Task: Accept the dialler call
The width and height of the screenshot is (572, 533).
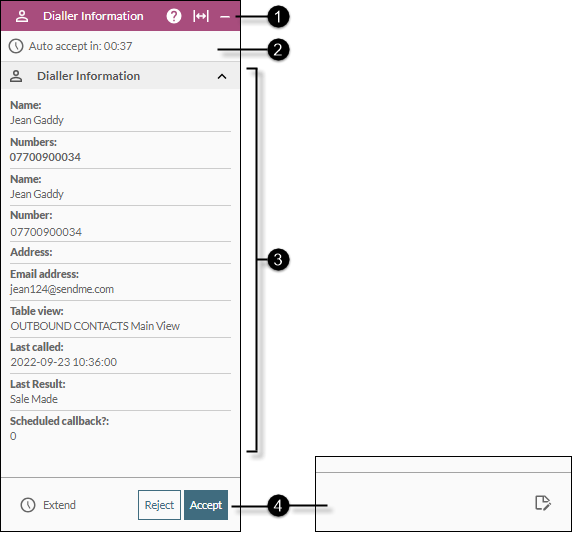Action: (x=206, y=505)
